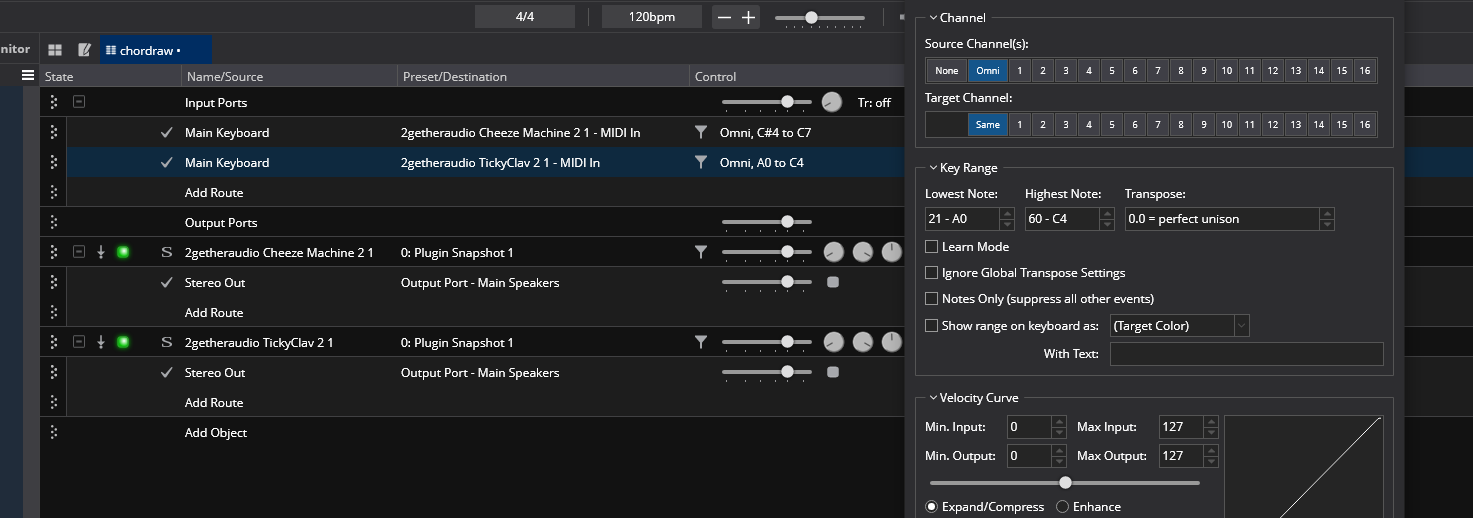Click the down-arrow icon on TickyClav row
This screenshot has height=518, width=1473.
point(101,342)
